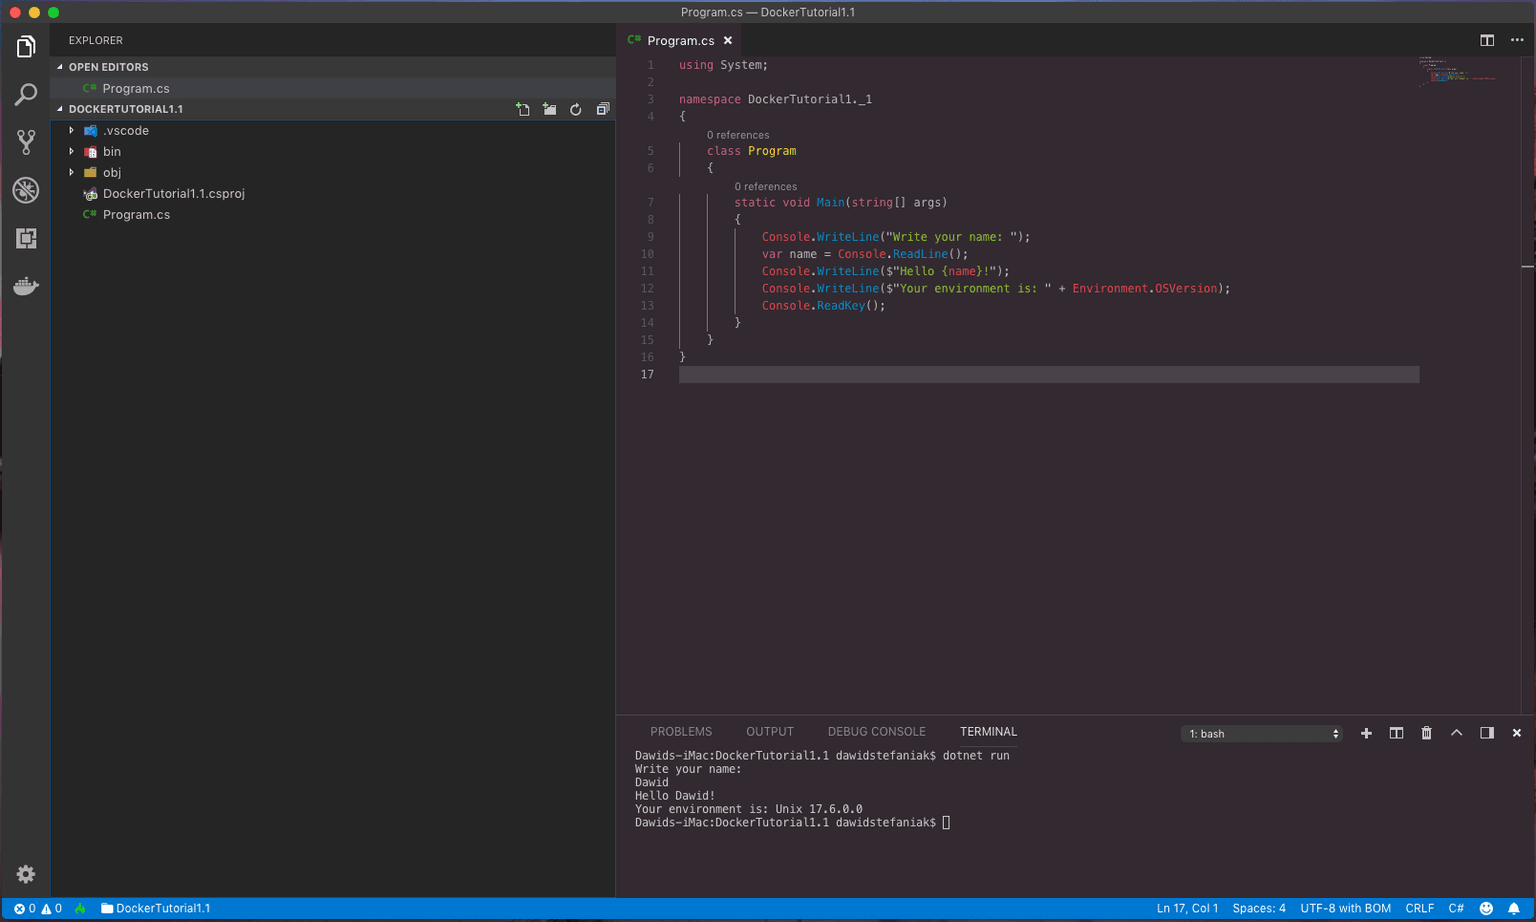Click the terminal prompt input line
The width and height of the screenshot is (1536, 922).
(792, 823)
